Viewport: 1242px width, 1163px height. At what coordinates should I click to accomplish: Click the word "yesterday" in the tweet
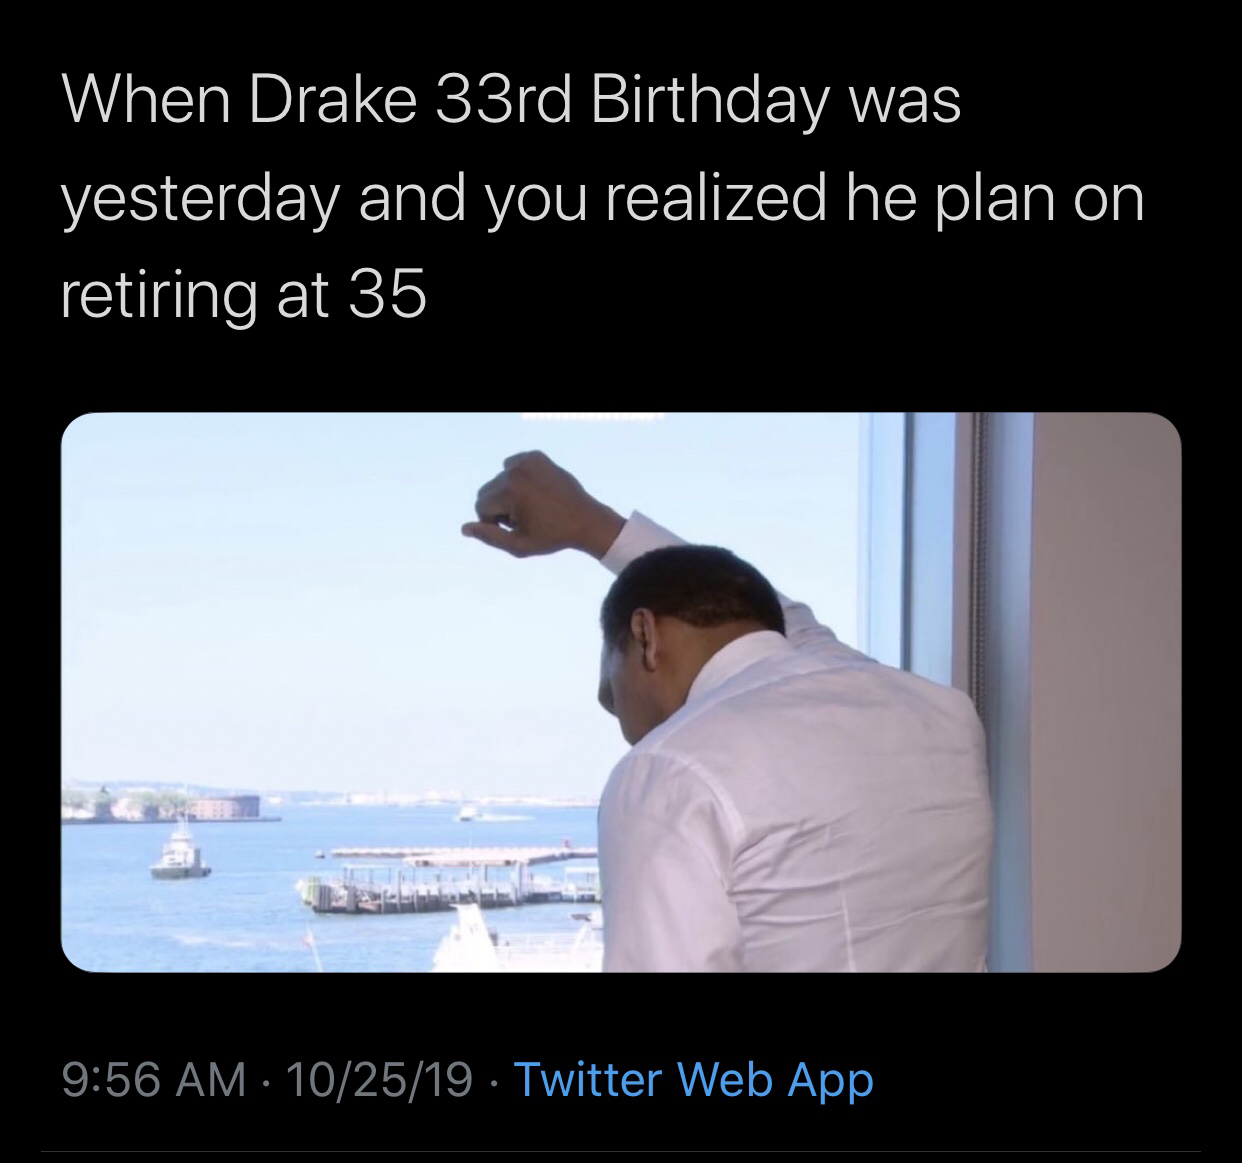195,200
